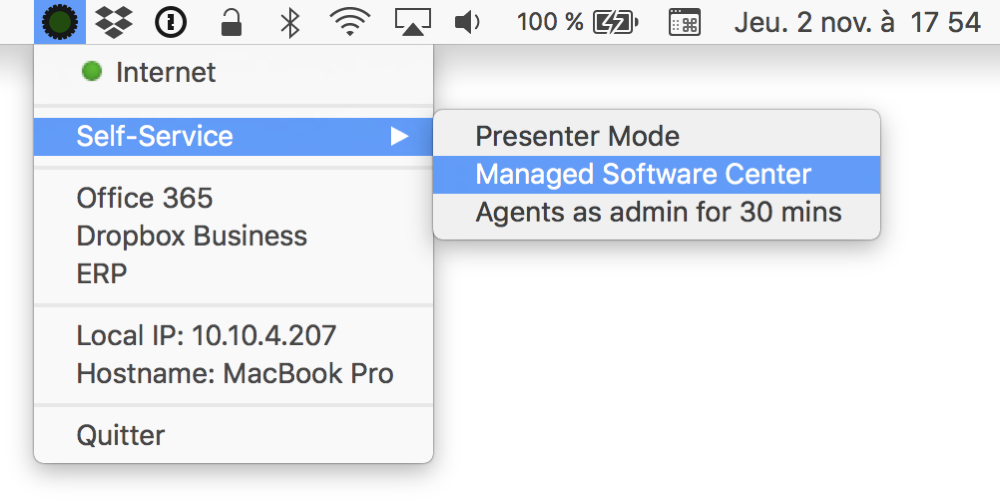
Task: Click the green sunflower menu bar icon
Action: 59,21
